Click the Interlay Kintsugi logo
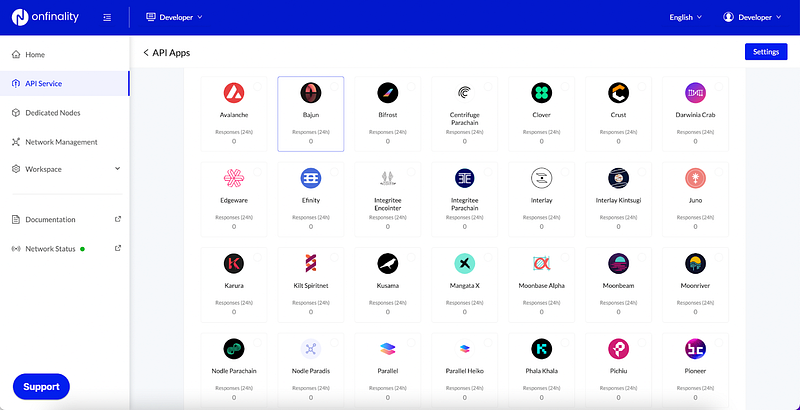The width and height of the screenshot is (800, 410). tap(618, 178)
